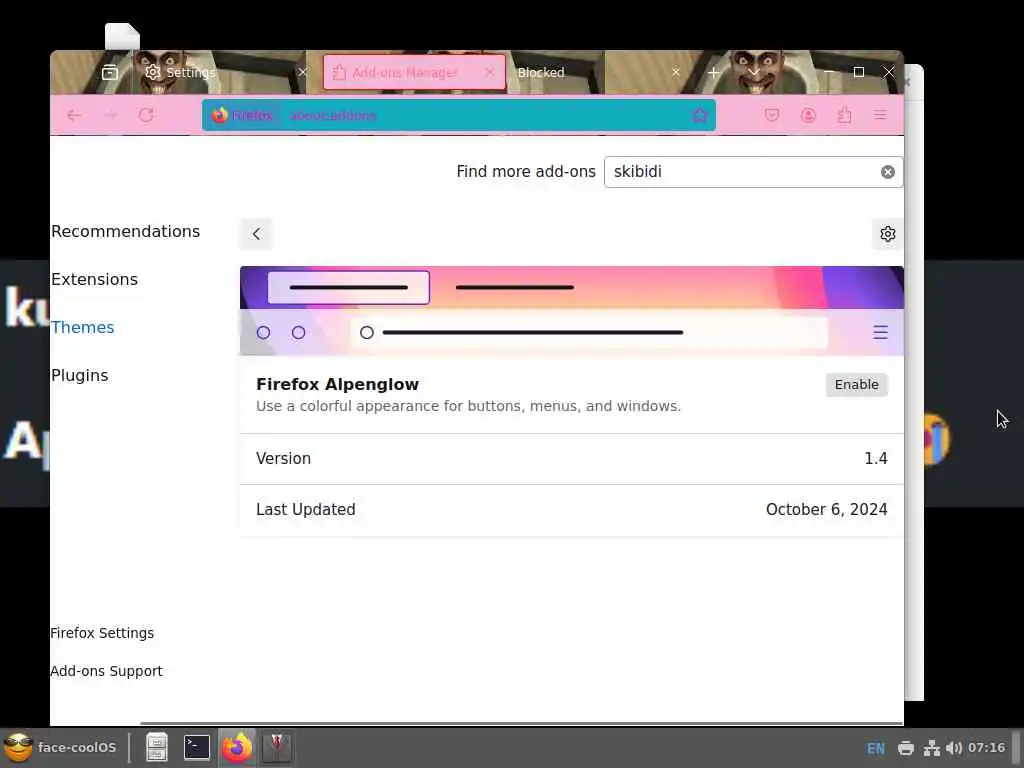1024x768 pixels.
Task: Open the volume tray icon
Action: point(953,748)
